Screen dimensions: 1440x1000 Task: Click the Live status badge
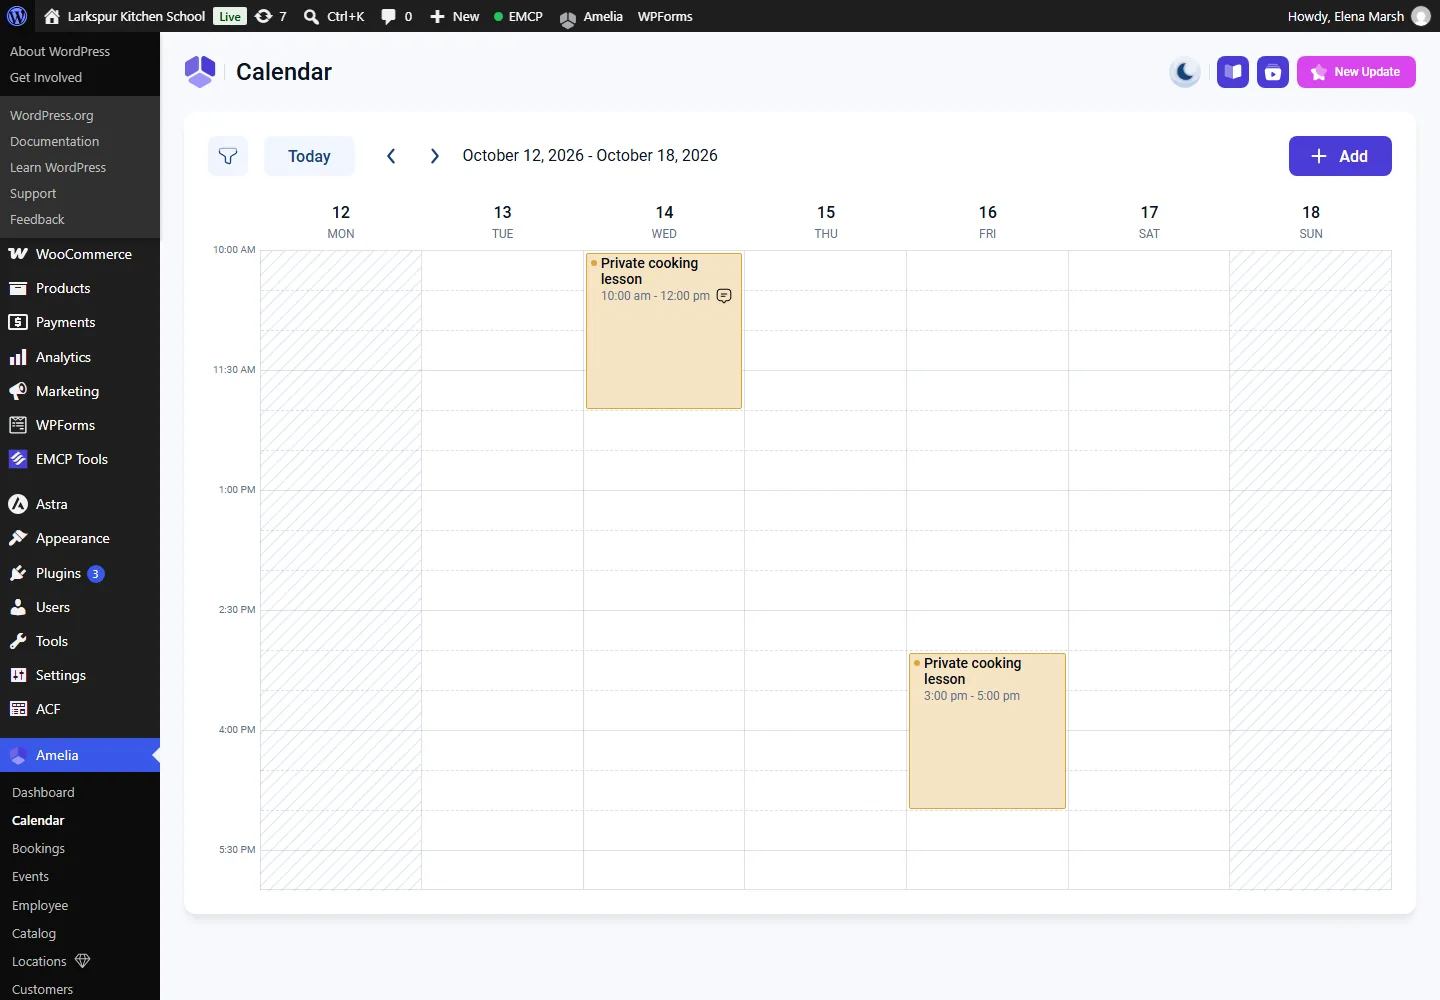(x=230, y=16)
